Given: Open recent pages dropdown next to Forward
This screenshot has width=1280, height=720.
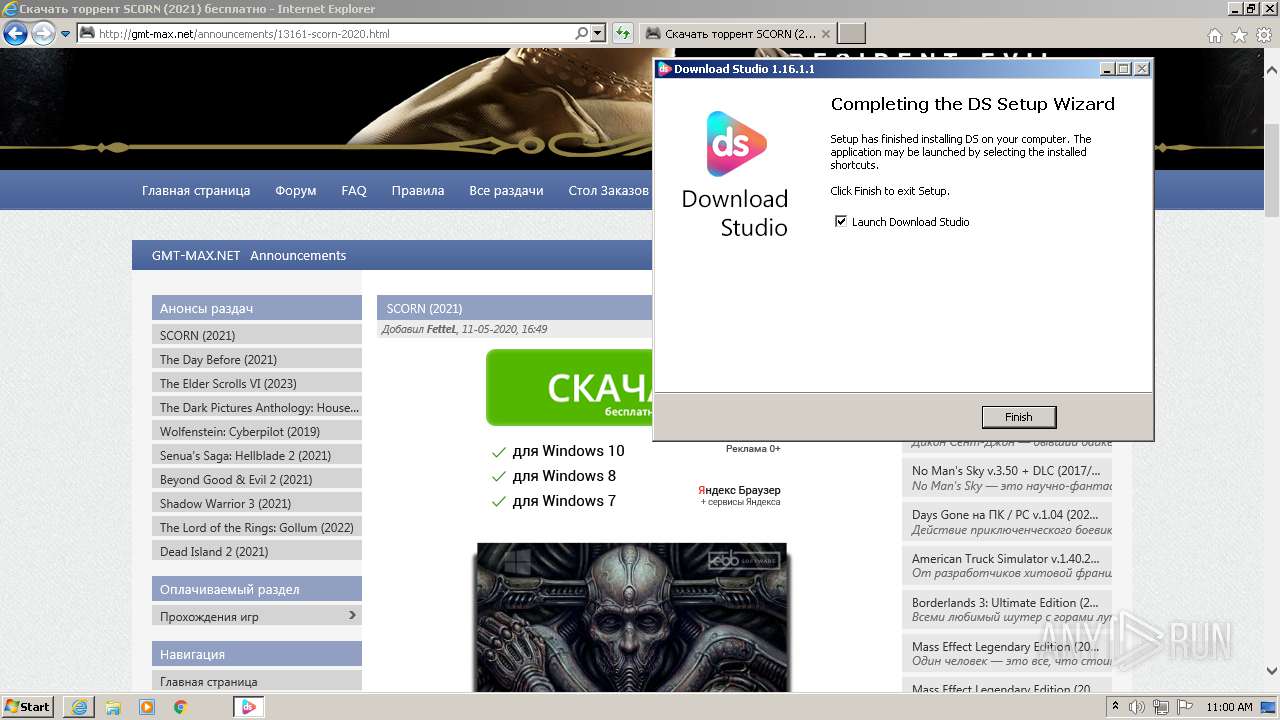Looking at the screenshot, I should 65,33.
